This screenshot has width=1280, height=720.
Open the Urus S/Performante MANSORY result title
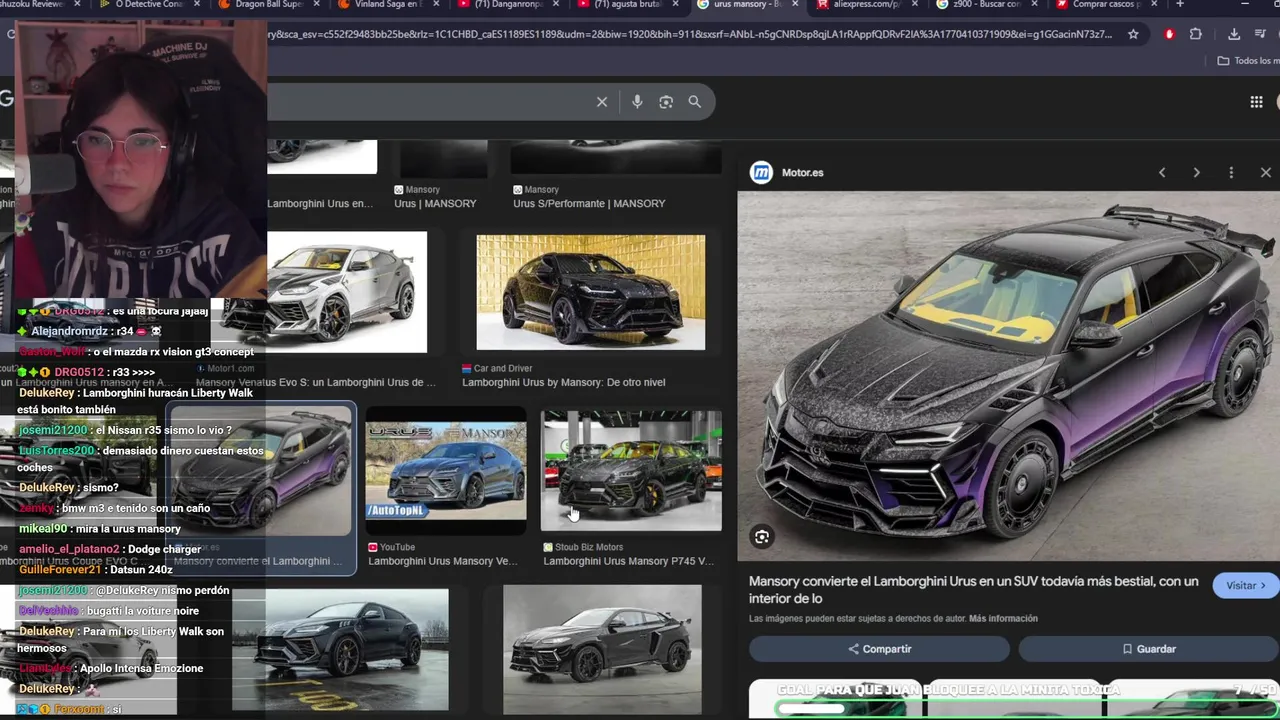(589, 204)
